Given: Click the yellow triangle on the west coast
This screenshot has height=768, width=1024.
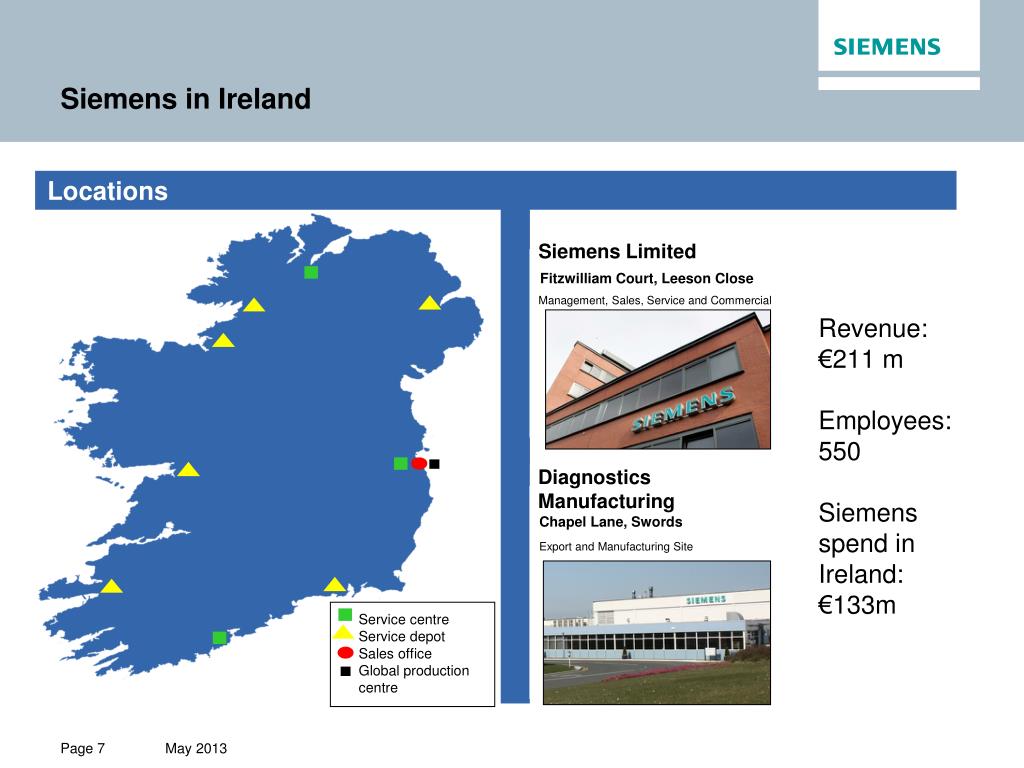Looking at the screenshot, I should [188, 470].
